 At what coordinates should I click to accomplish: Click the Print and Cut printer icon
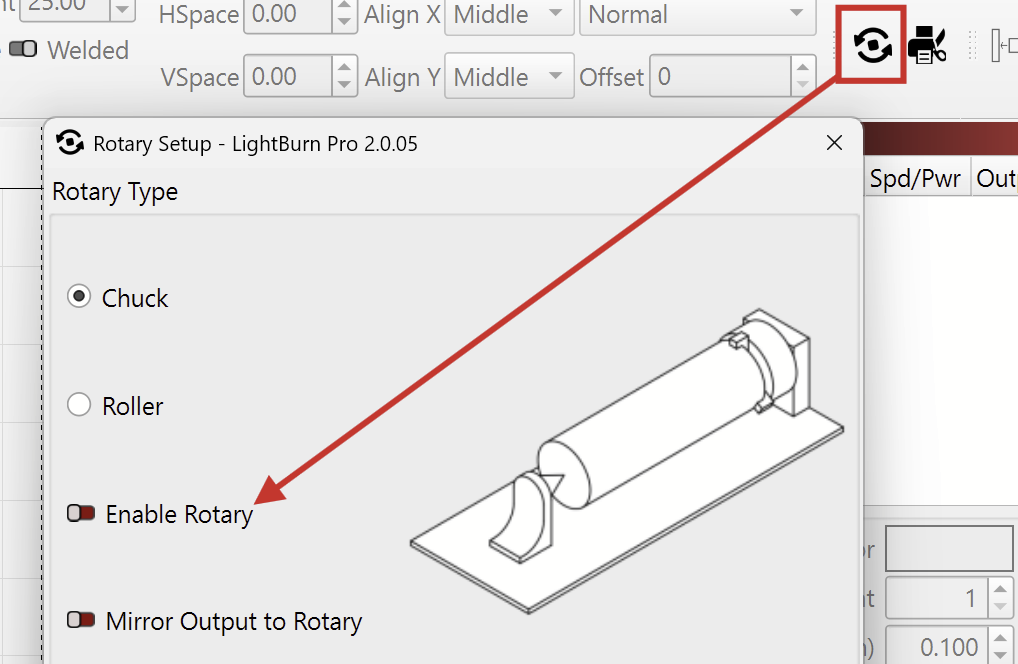pyautogui.click(x=927, y=45)
